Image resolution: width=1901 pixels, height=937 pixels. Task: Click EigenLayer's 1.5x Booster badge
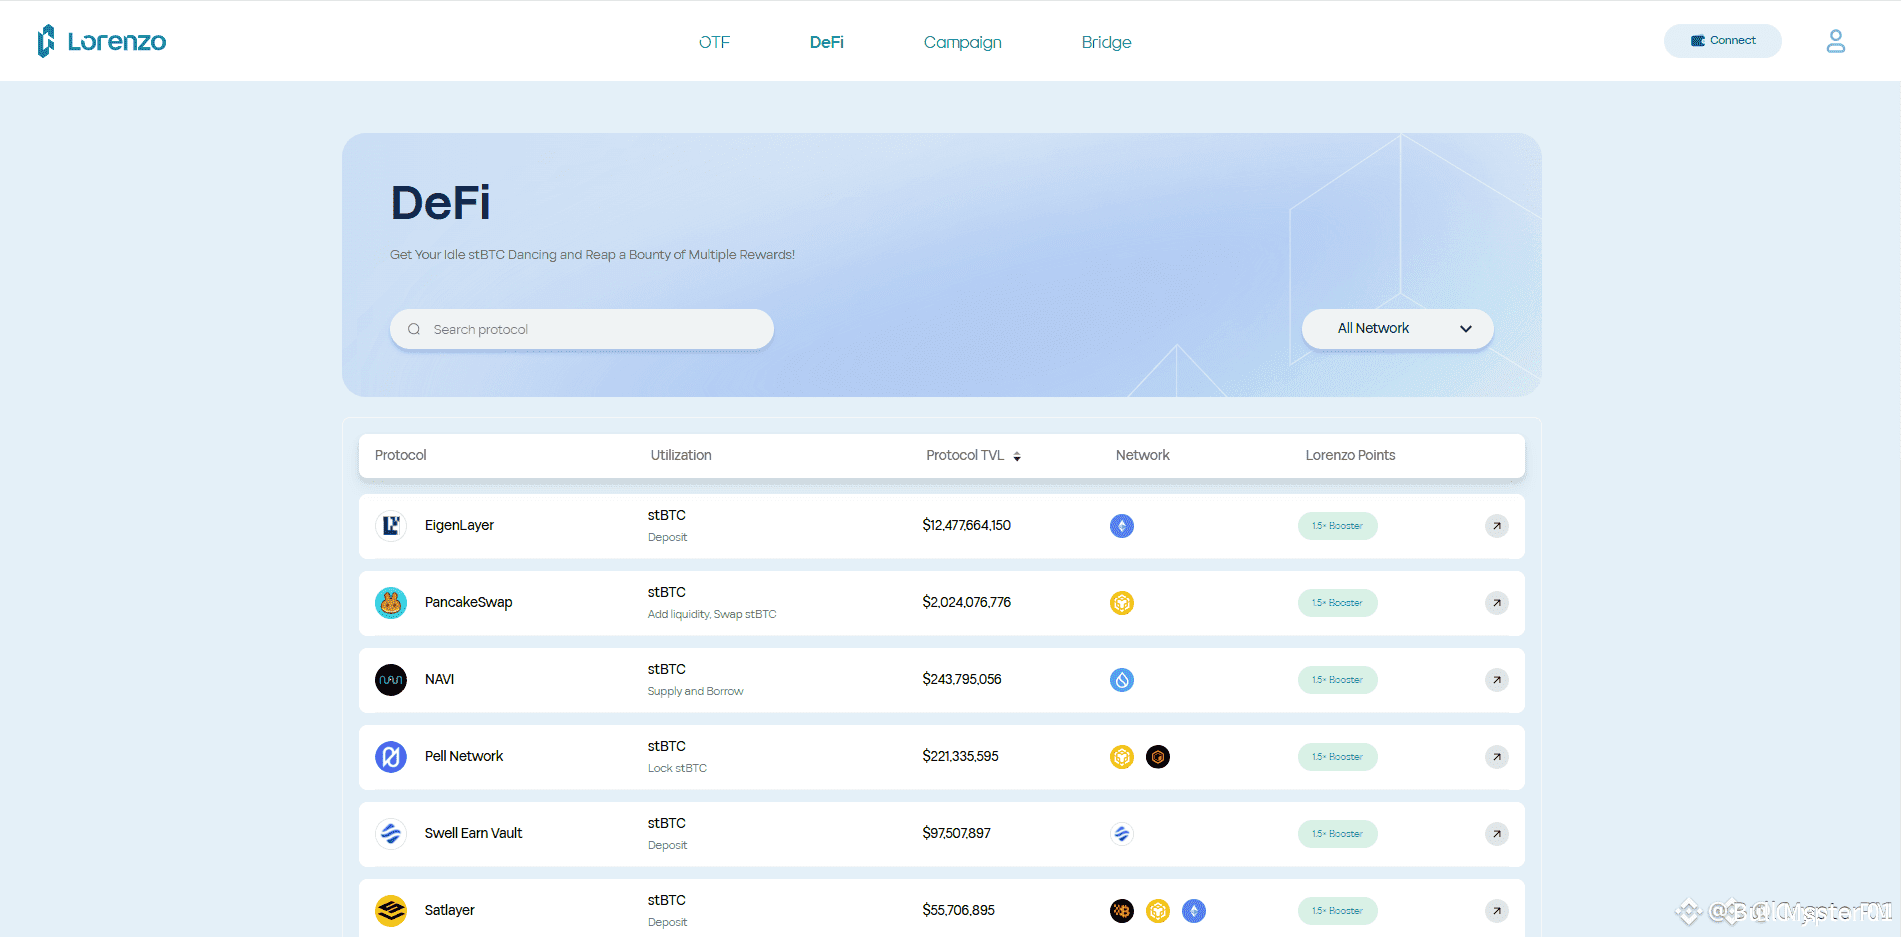[1337, 526]
